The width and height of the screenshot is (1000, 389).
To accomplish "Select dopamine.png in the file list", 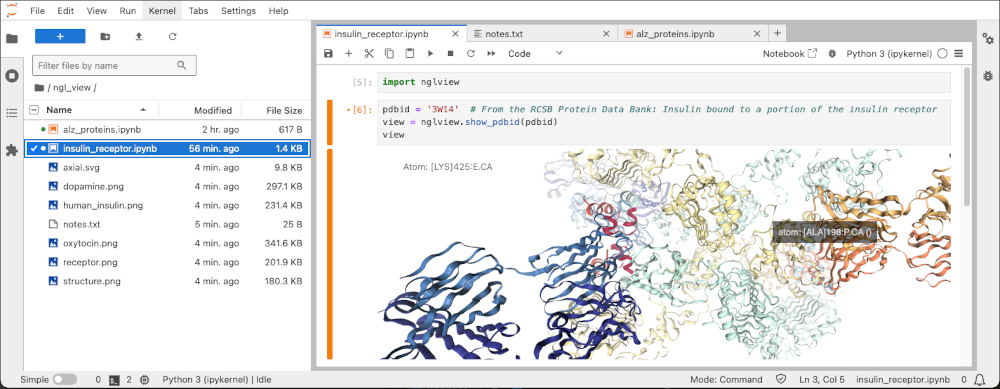I will [167, 187].
